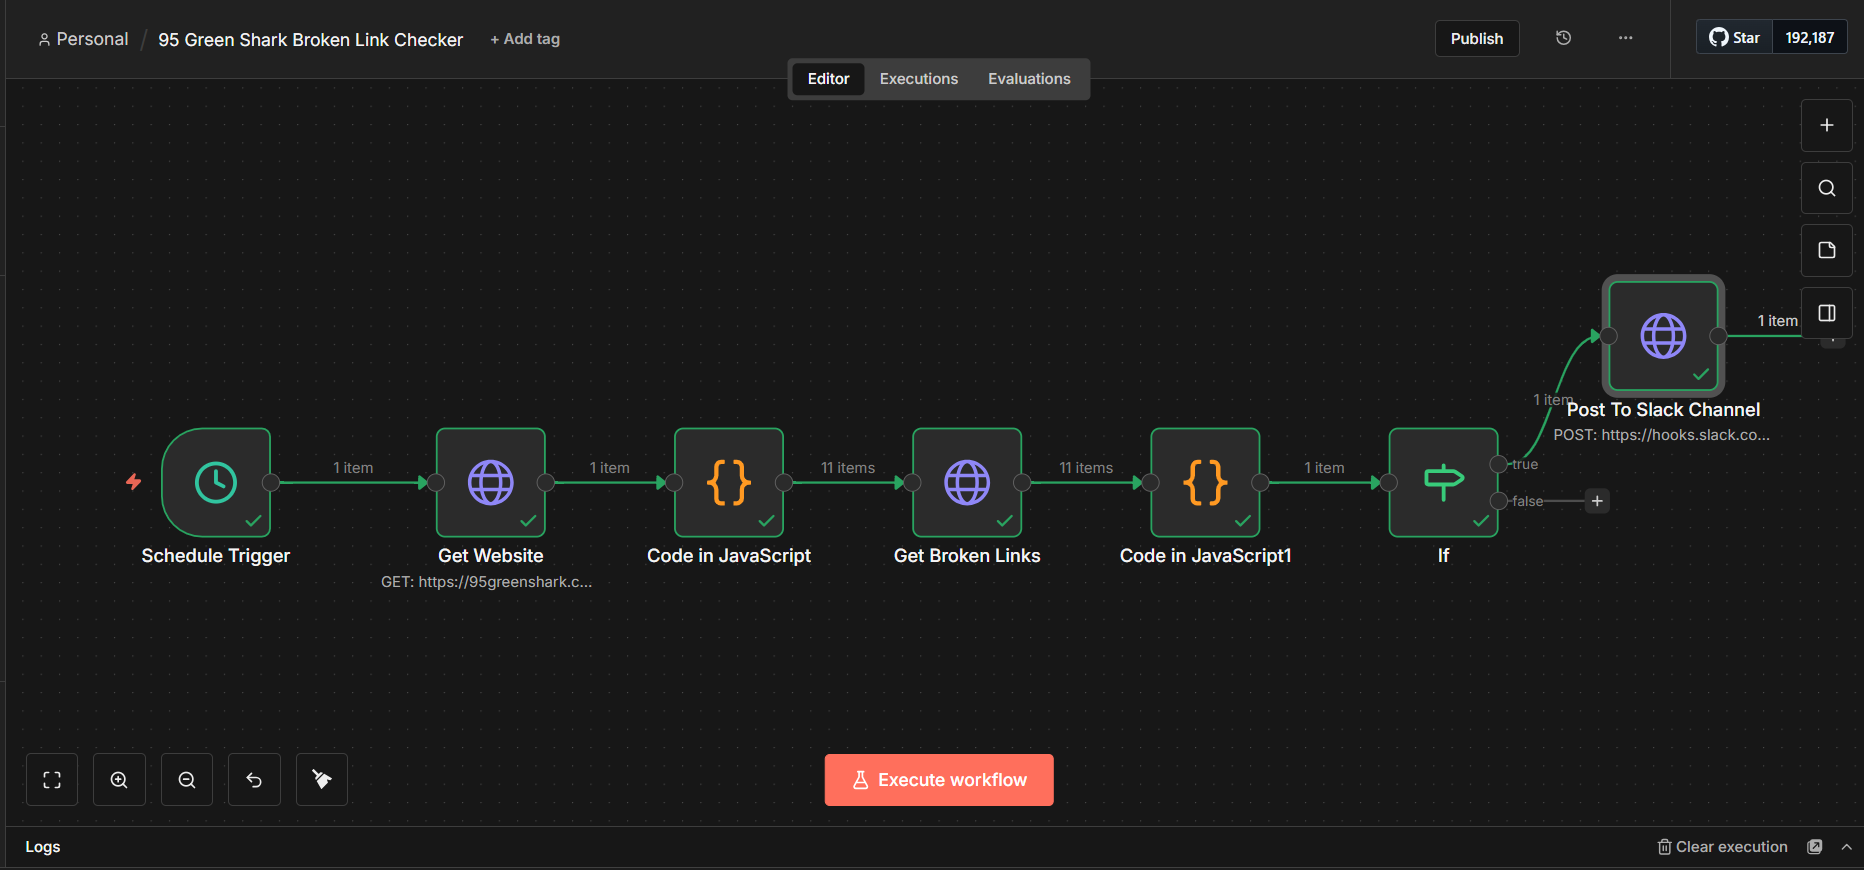Image resolution: width=1864 pixels, height=870 pixels.
Task: Select the Code in JavaScript1 node
Action: [1205, 482]
